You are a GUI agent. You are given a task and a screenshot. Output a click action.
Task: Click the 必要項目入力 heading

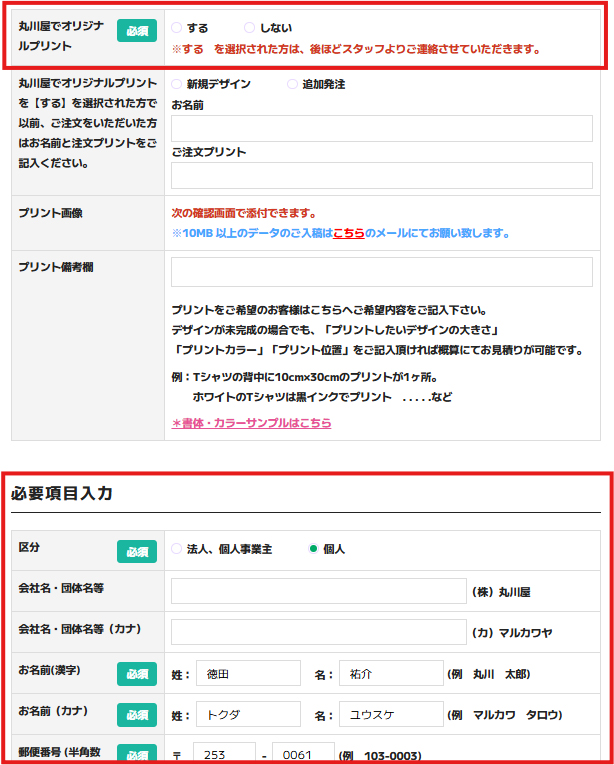pyautogui.click(x=62, y=493)
